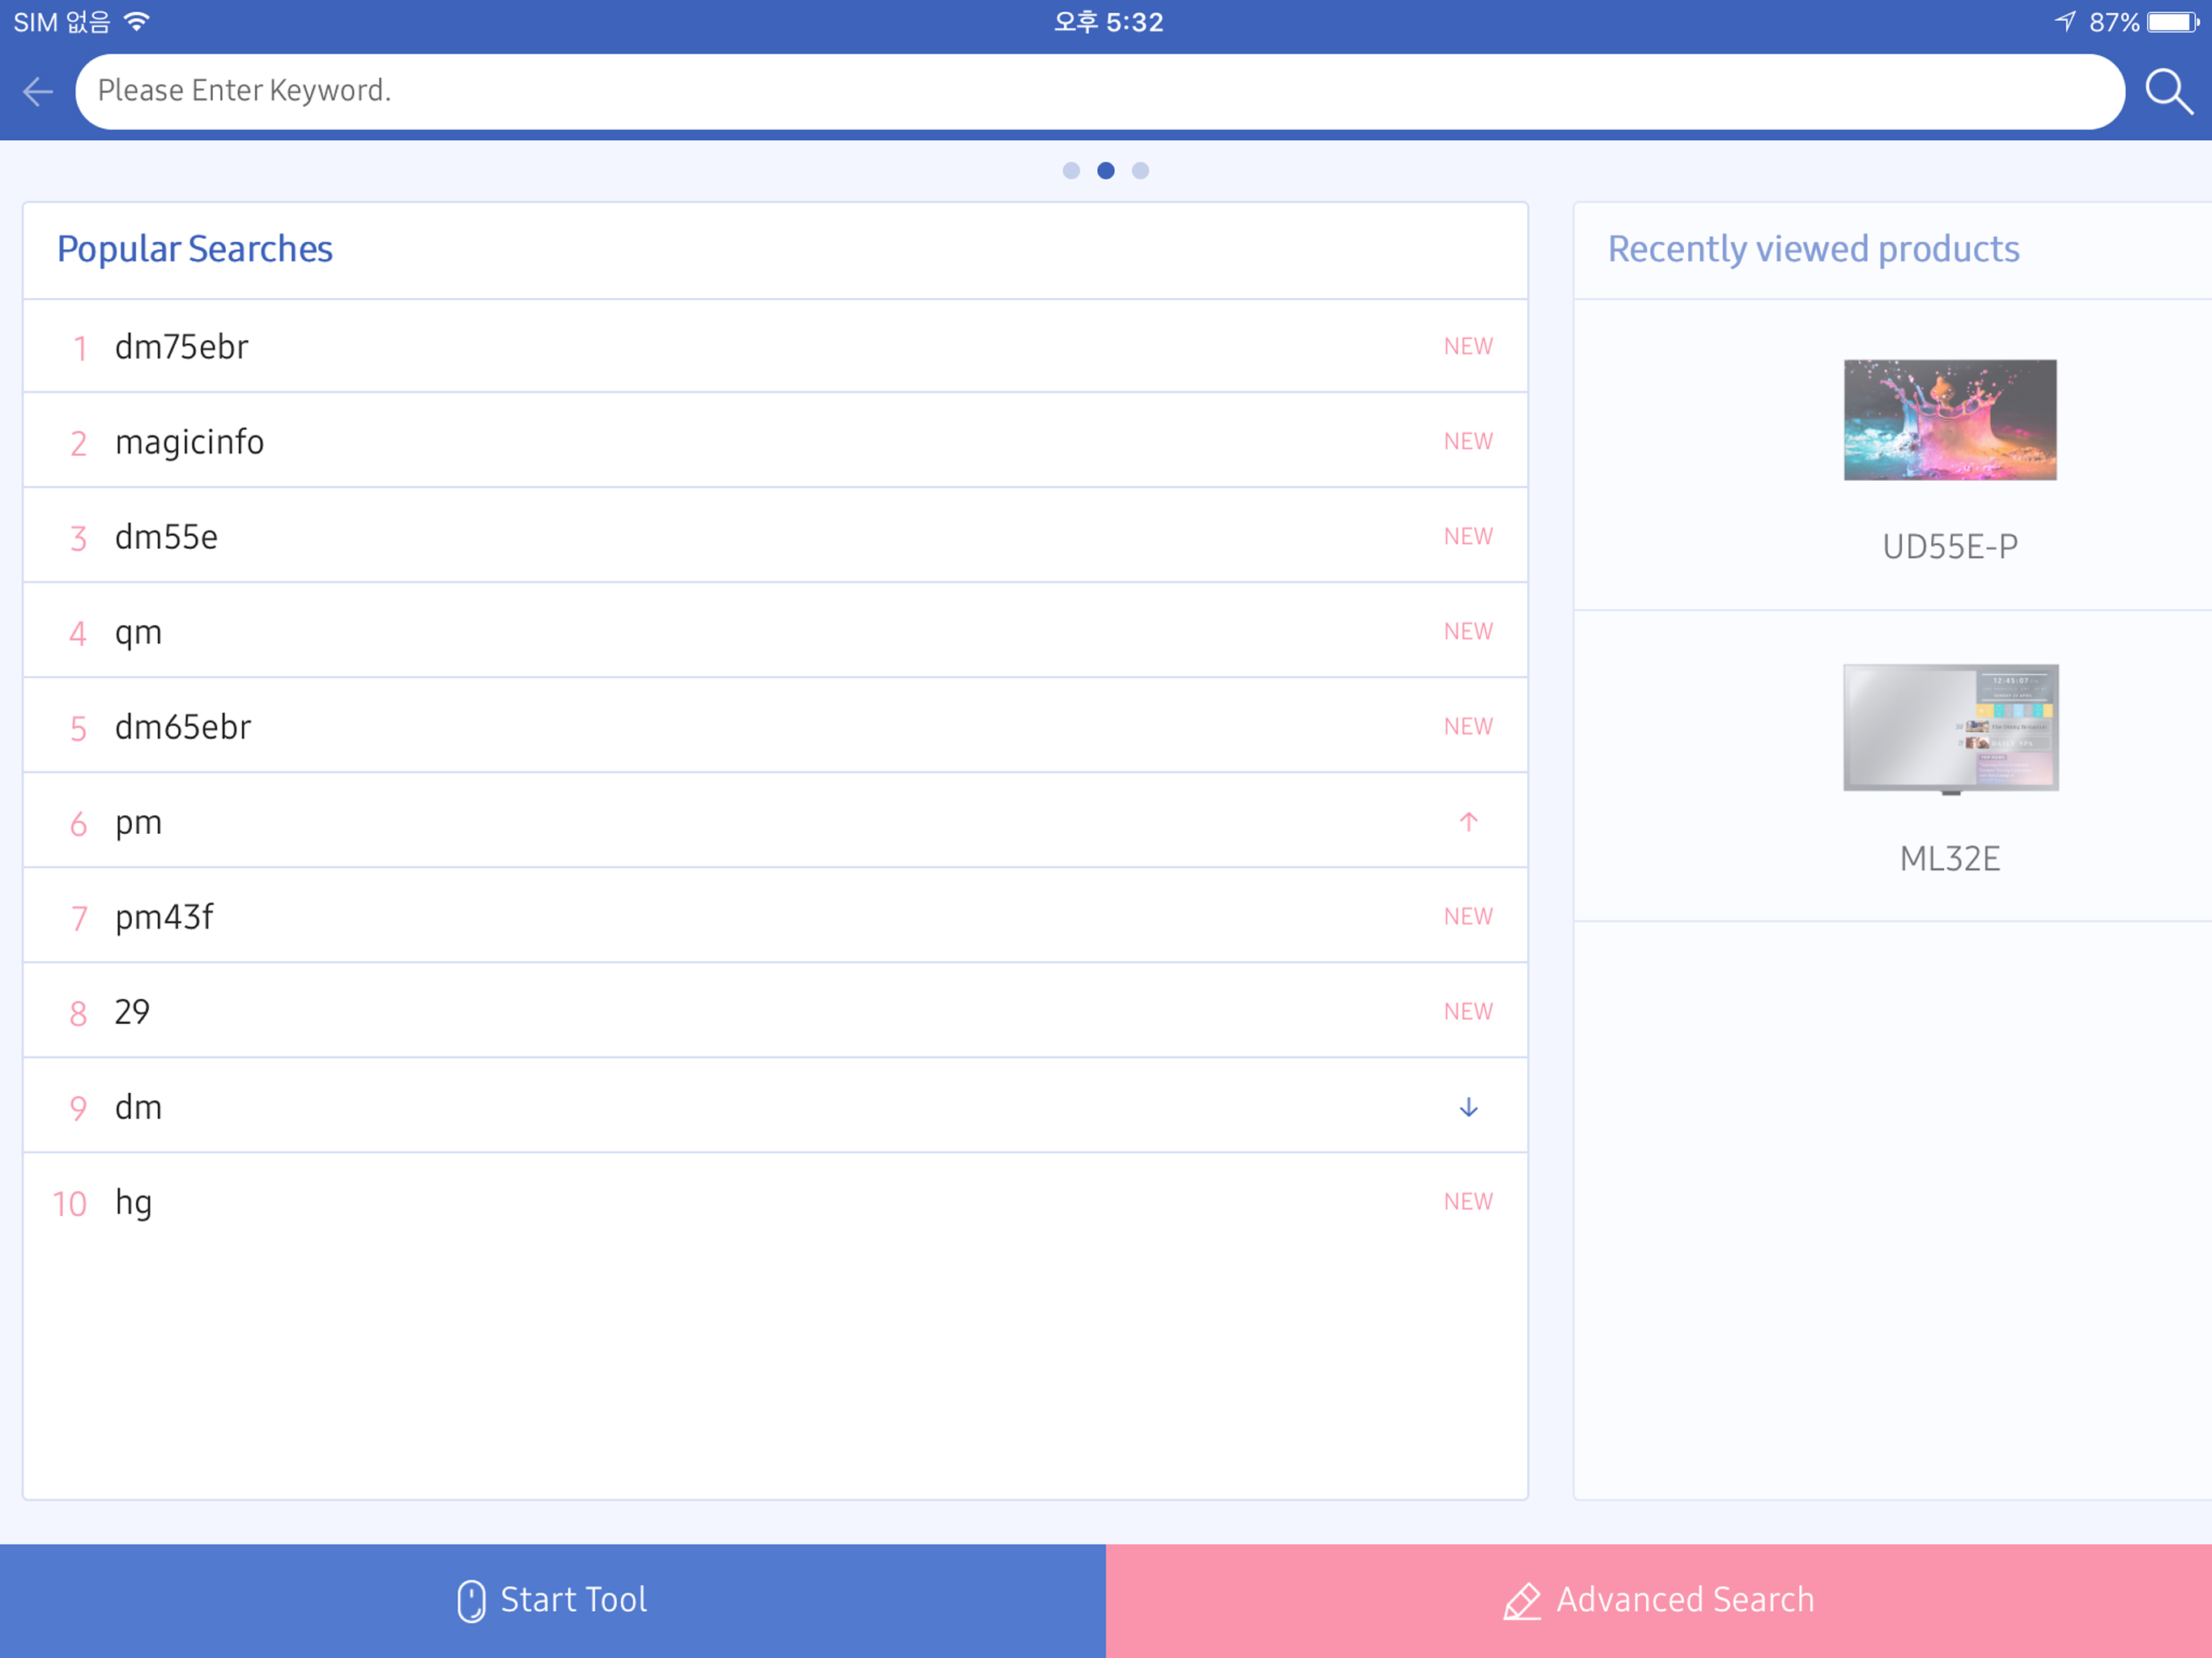
Task: Select popular search magicinfo
Action: pos(190,442)
